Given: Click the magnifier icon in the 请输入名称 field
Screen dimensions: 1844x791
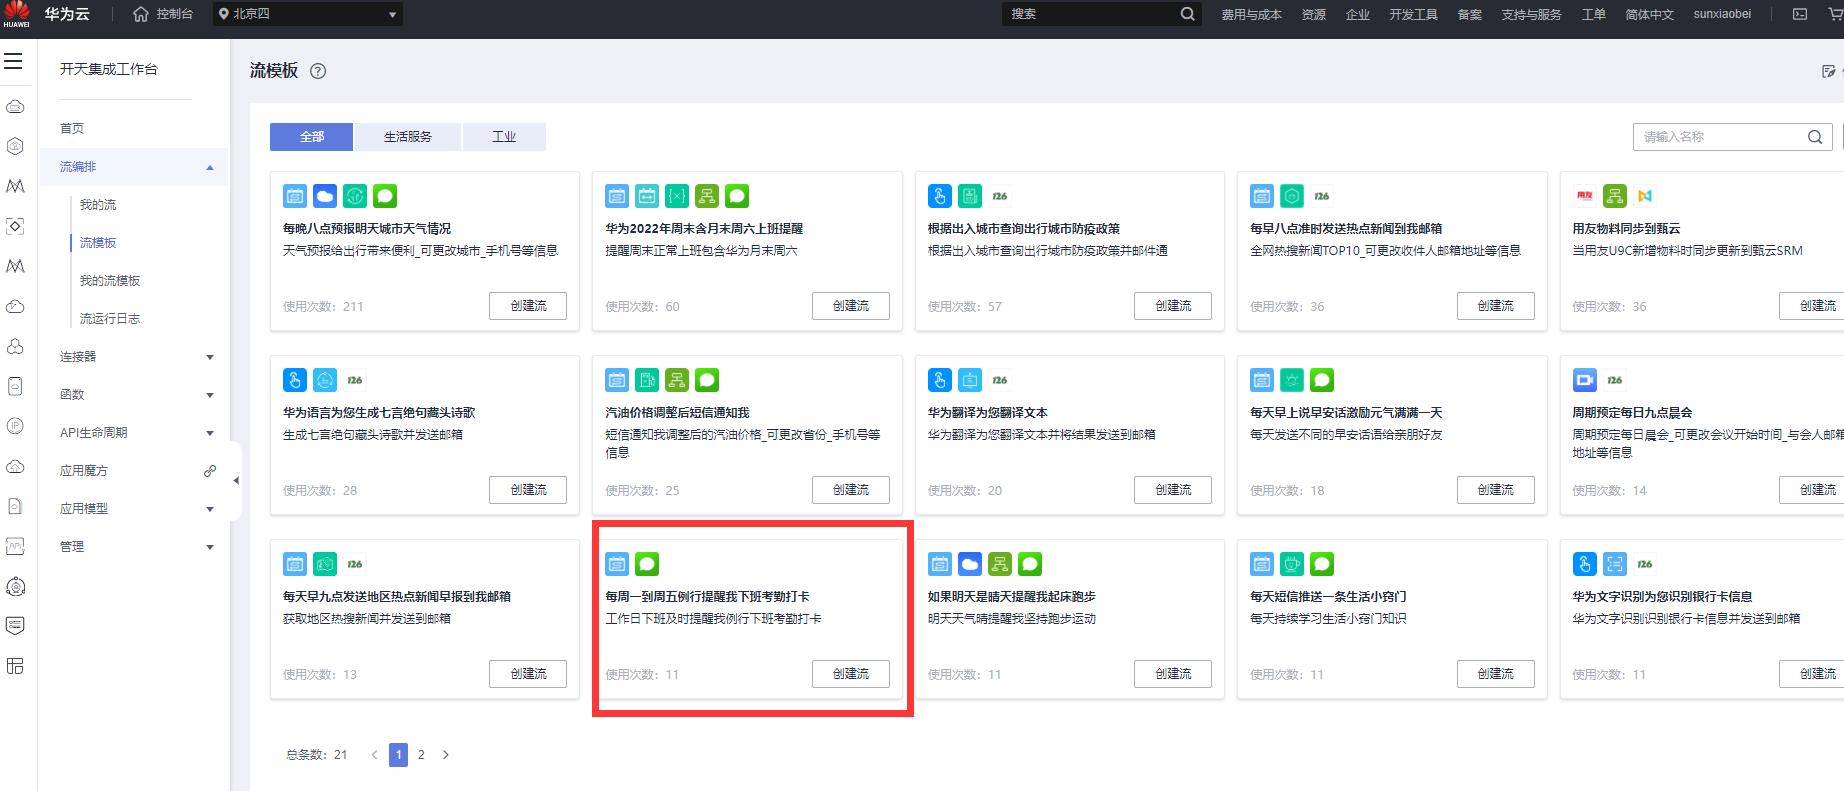Looking at the screenshot, I should click(1815, 137).
